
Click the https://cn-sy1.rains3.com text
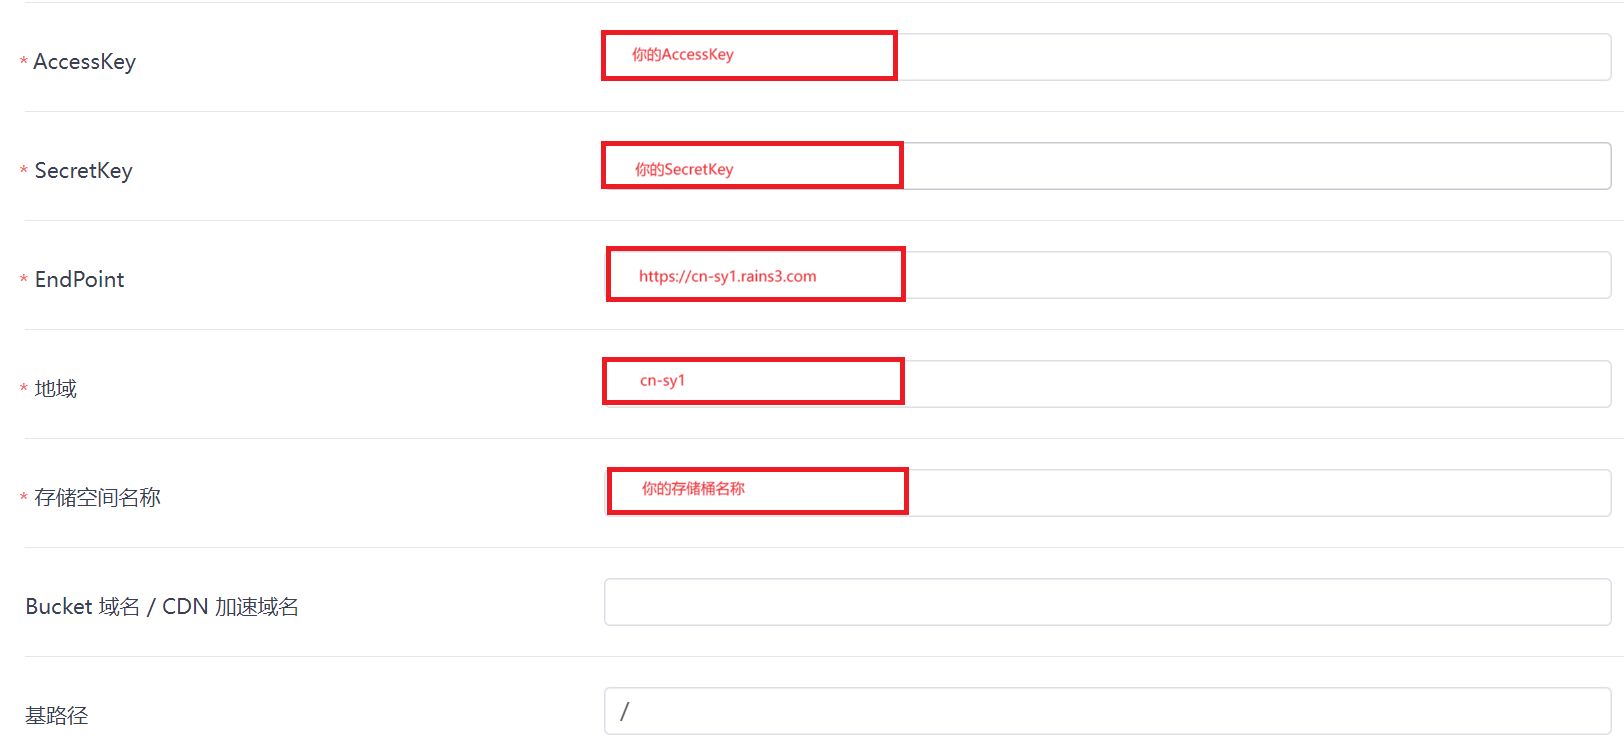click(727, 277)
